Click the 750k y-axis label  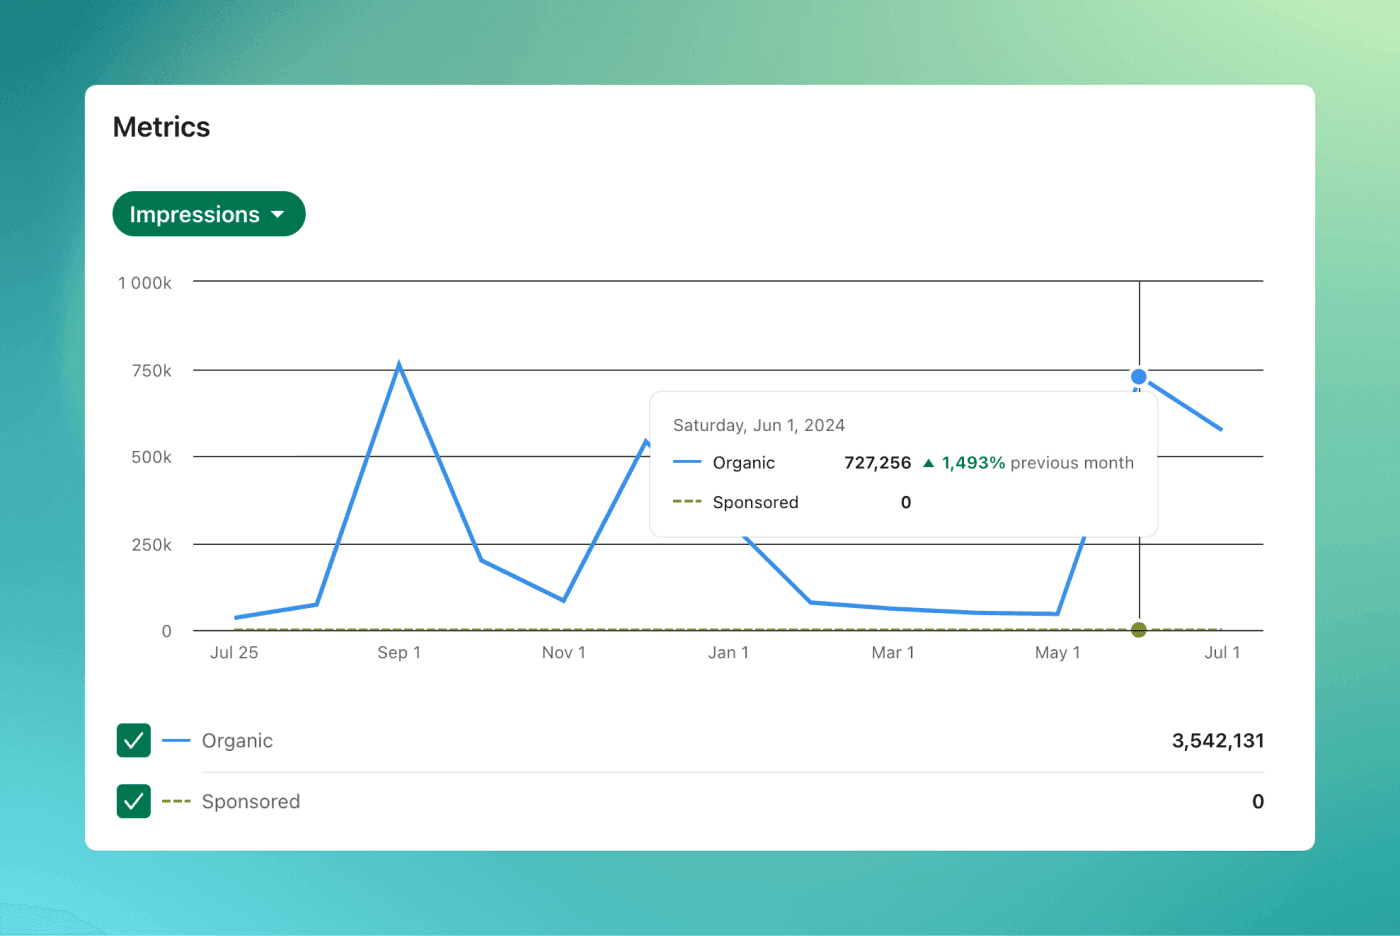[152, 370]
